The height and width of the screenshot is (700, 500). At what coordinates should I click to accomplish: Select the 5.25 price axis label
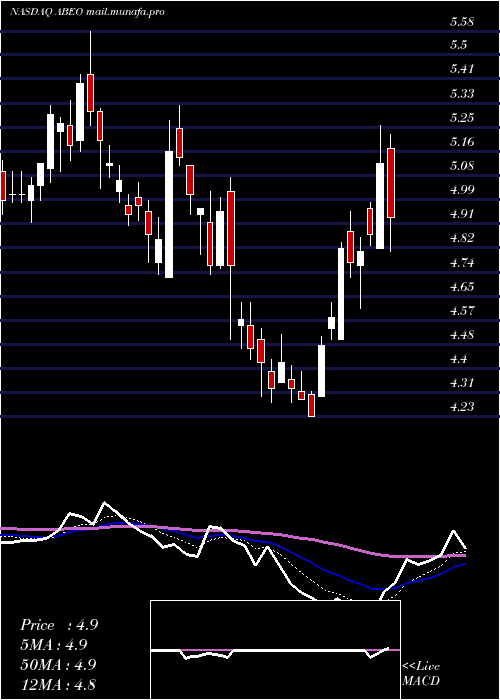pos(462,118)
